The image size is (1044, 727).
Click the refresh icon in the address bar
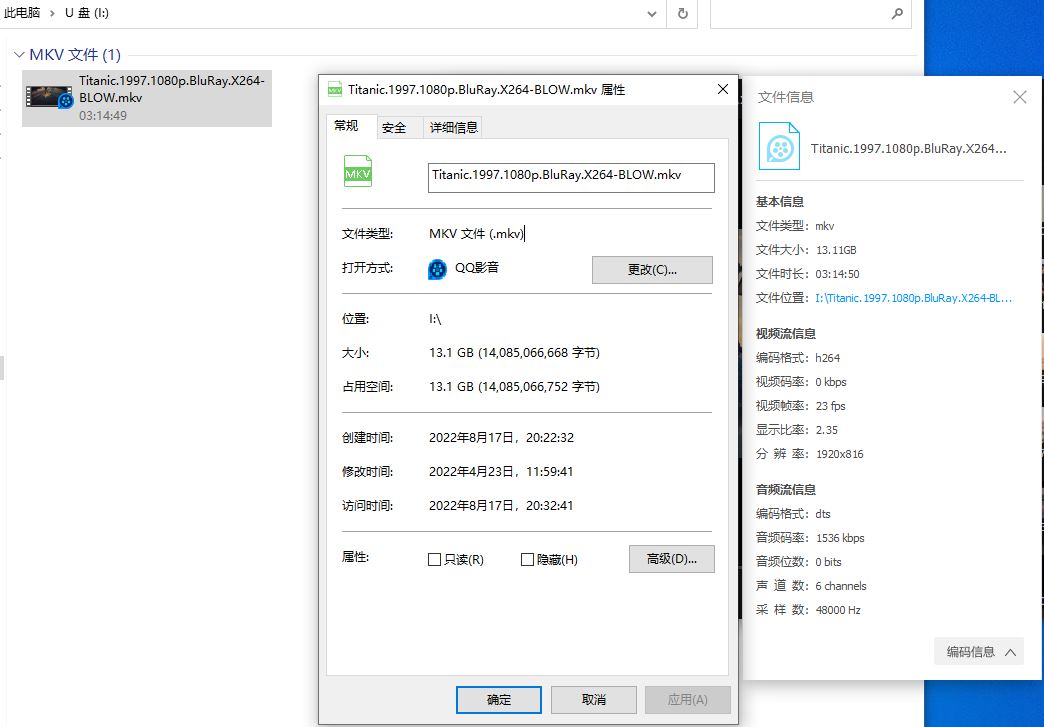pos(682,14)
